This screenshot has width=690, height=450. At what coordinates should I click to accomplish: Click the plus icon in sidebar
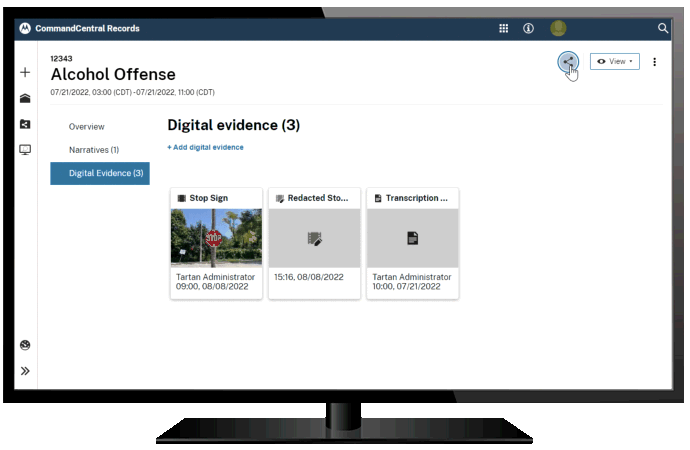(x=25, y=72)
